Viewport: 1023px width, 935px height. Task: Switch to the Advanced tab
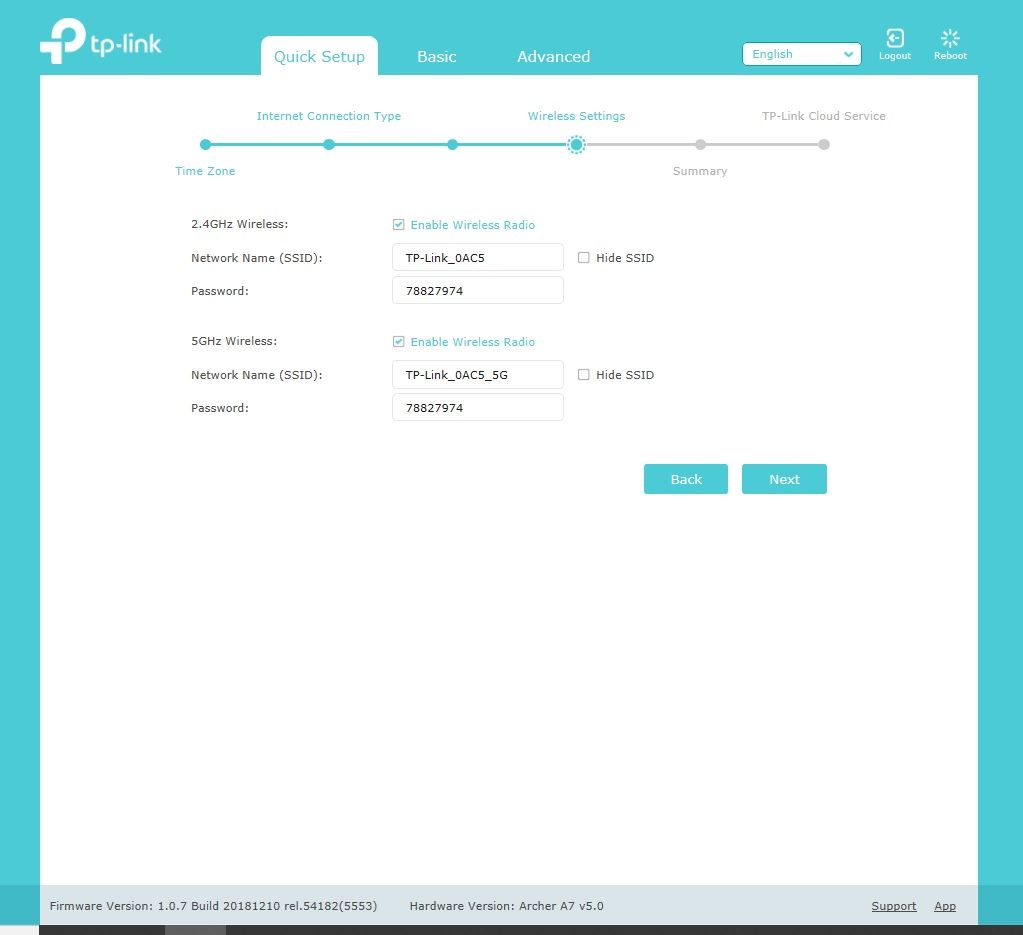552,57
